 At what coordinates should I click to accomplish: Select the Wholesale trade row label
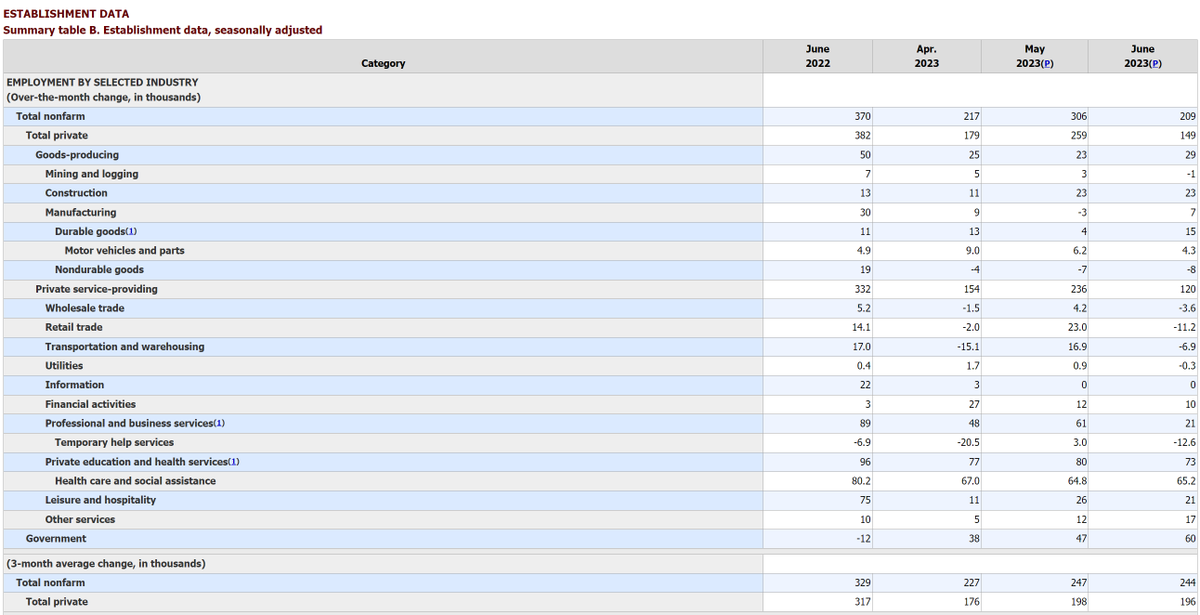[85, 308]
